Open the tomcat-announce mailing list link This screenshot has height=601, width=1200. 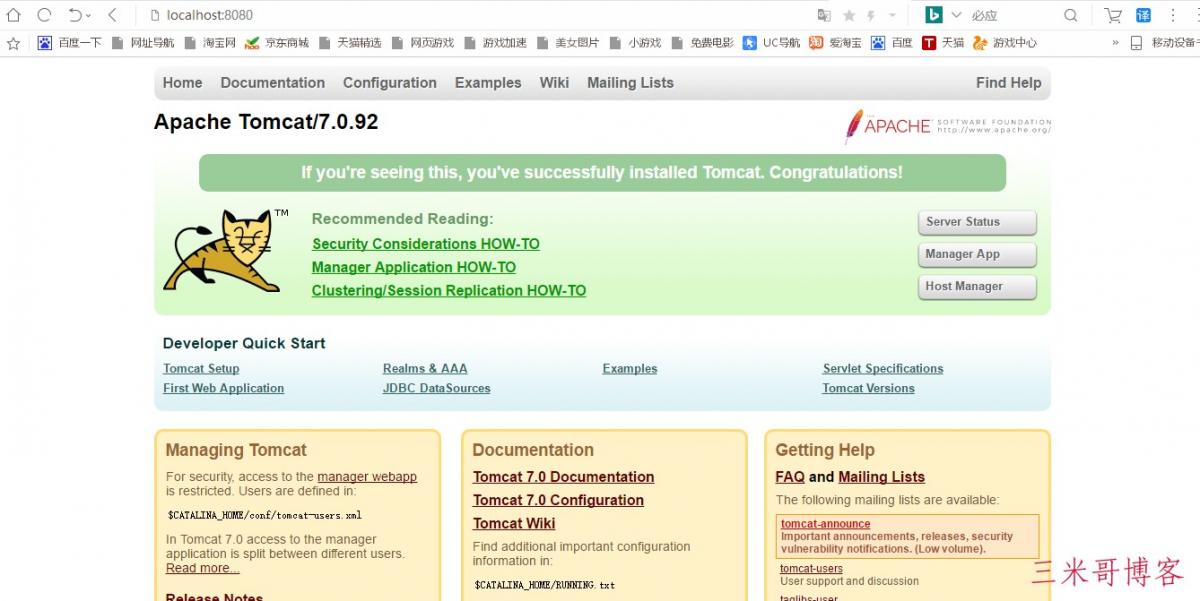point(826,524)
